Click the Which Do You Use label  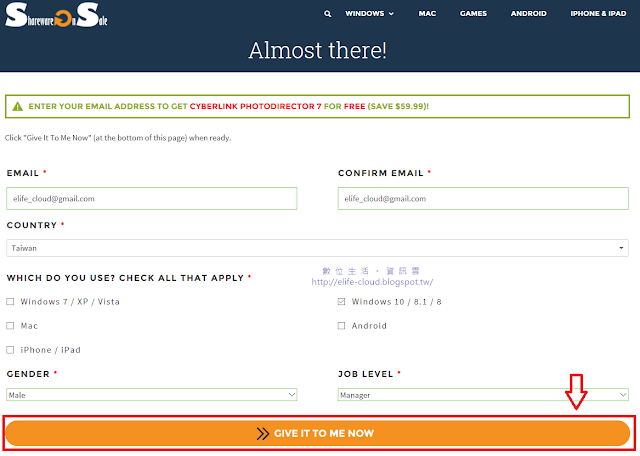pyautogui.click(x=125, y=278)
